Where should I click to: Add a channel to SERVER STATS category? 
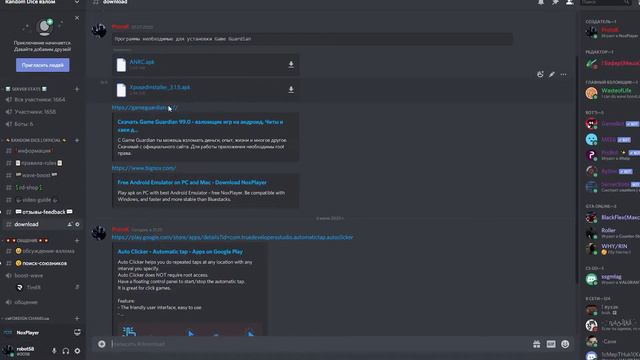(x=77, y=89)
